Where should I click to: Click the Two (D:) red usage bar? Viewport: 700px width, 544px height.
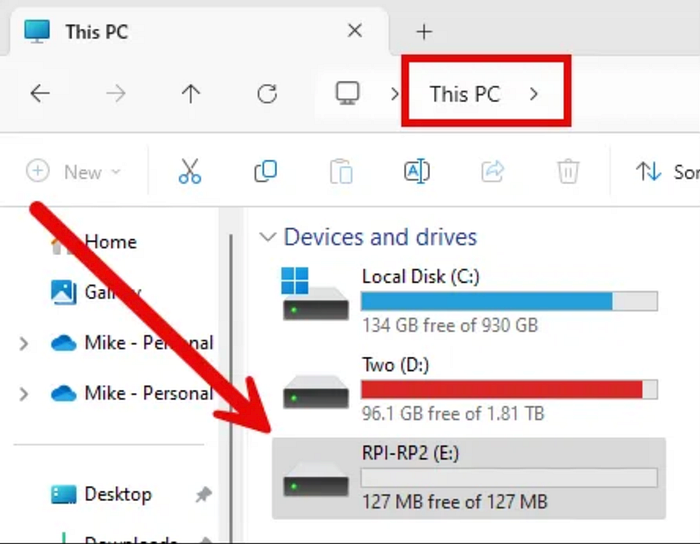point(501,389)
